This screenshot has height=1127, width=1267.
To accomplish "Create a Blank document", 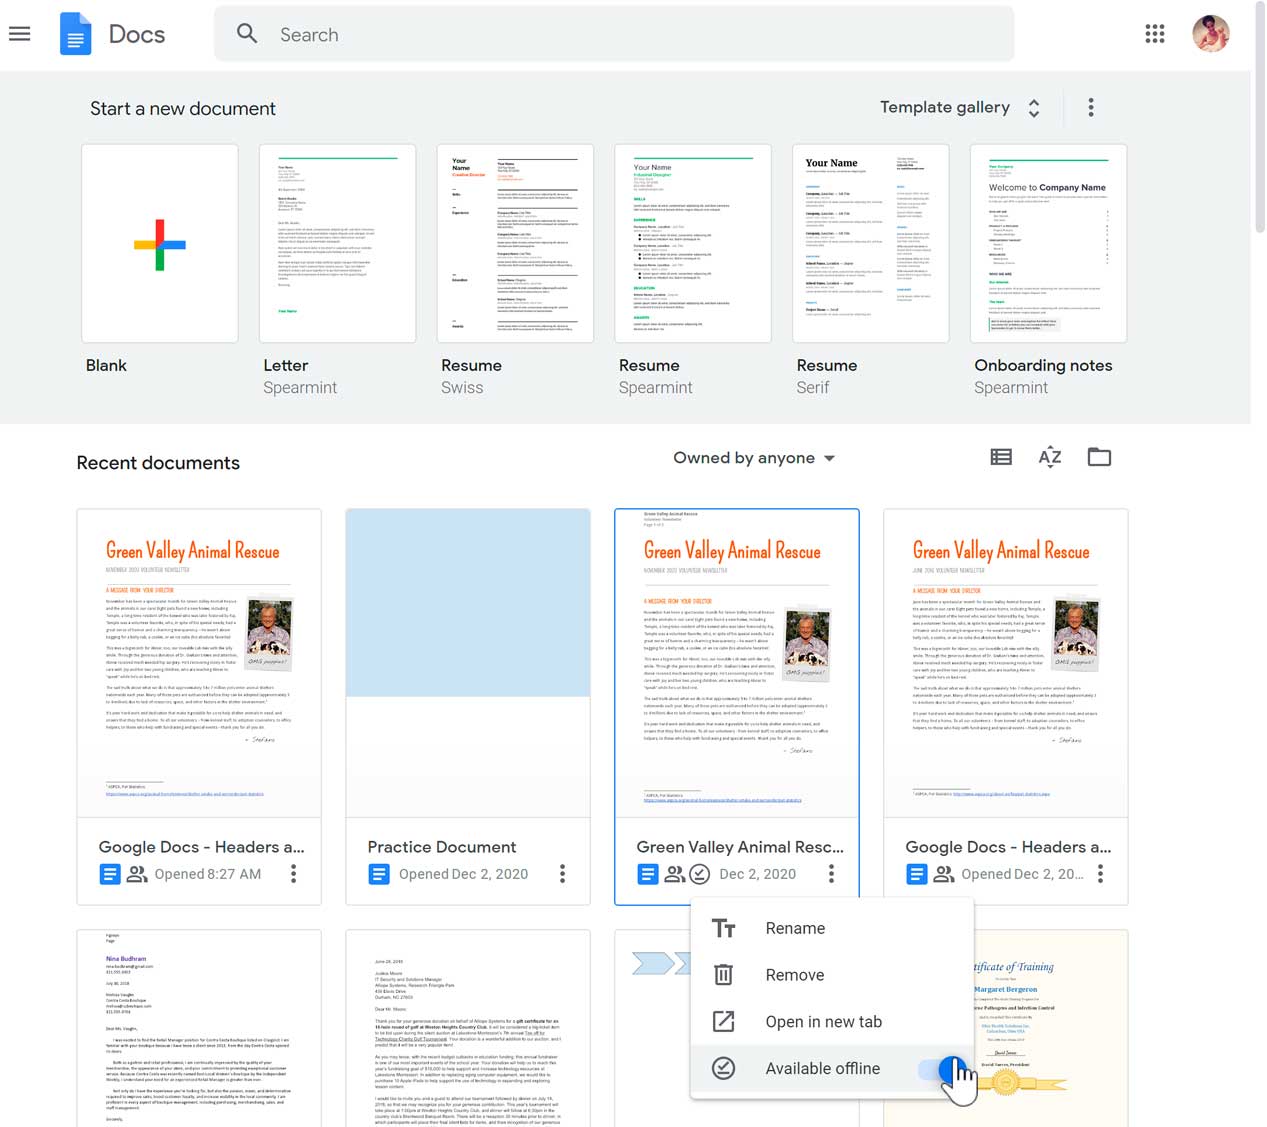I will coord(159,243).
